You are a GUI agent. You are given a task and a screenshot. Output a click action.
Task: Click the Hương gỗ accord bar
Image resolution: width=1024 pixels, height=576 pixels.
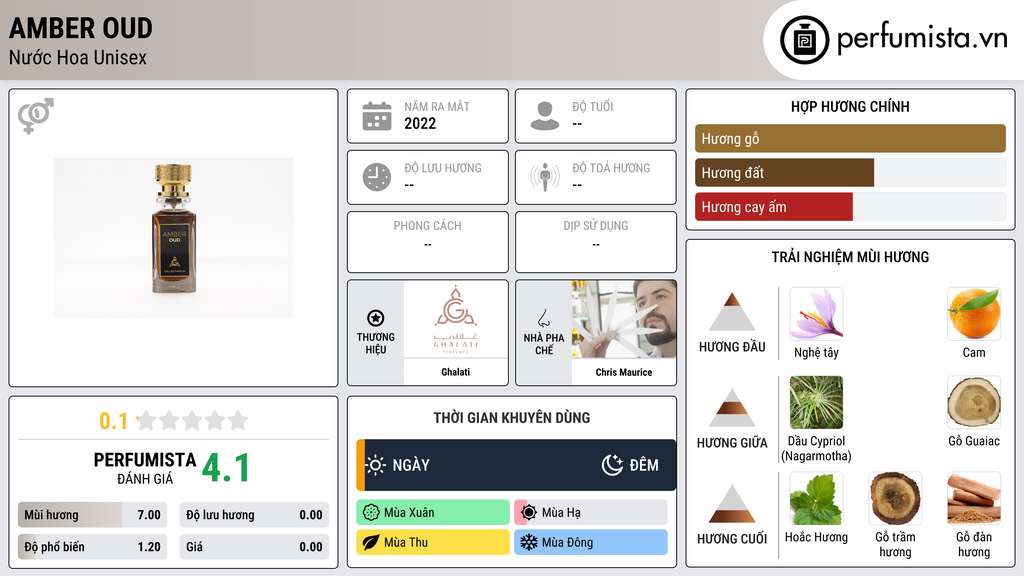850,138
